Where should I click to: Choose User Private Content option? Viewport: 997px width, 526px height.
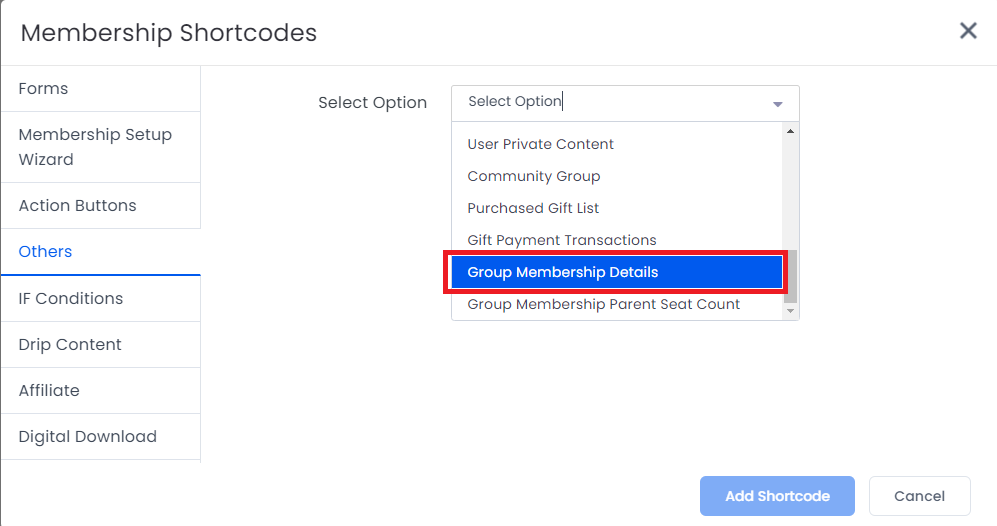click(541, 145)
